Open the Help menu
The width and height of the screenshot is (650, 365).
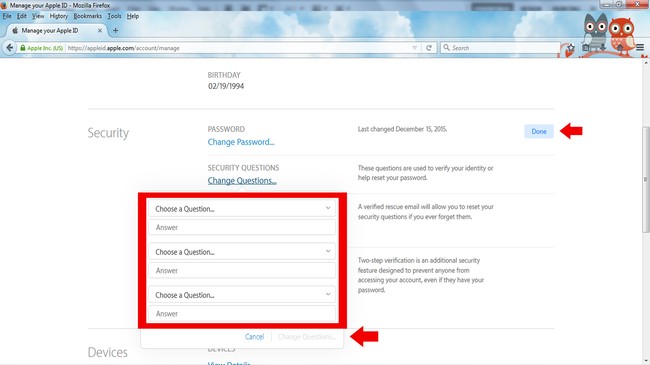pos(133,16)
